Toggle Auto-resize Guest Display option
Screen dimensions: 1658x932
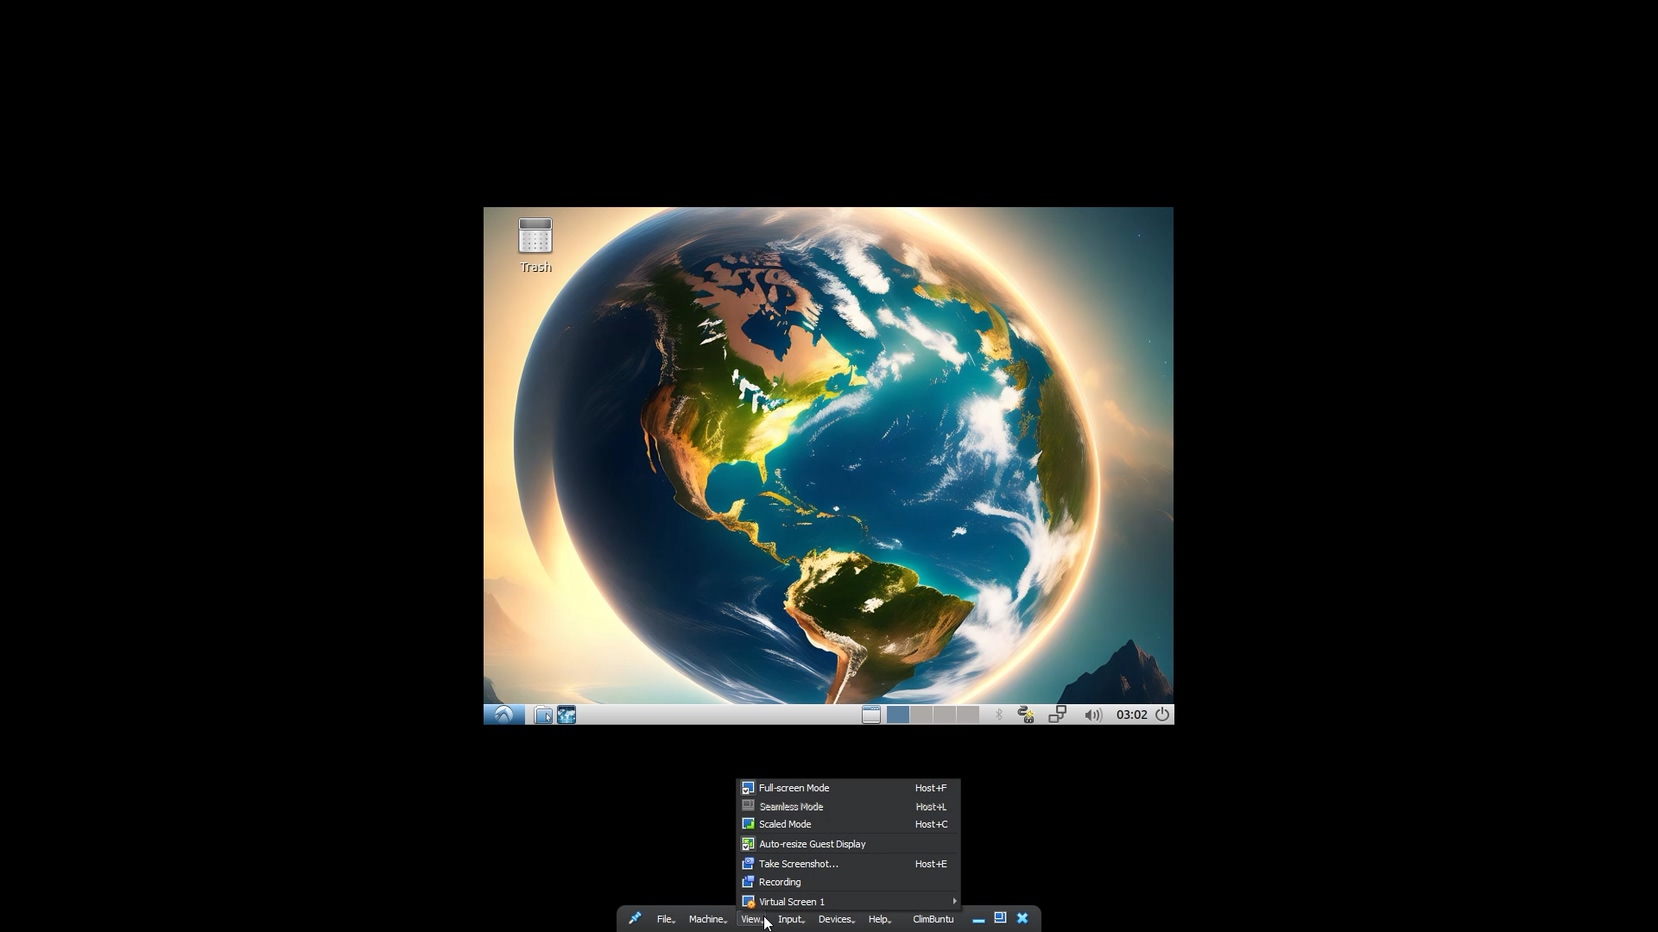click(x=848, y=844)
